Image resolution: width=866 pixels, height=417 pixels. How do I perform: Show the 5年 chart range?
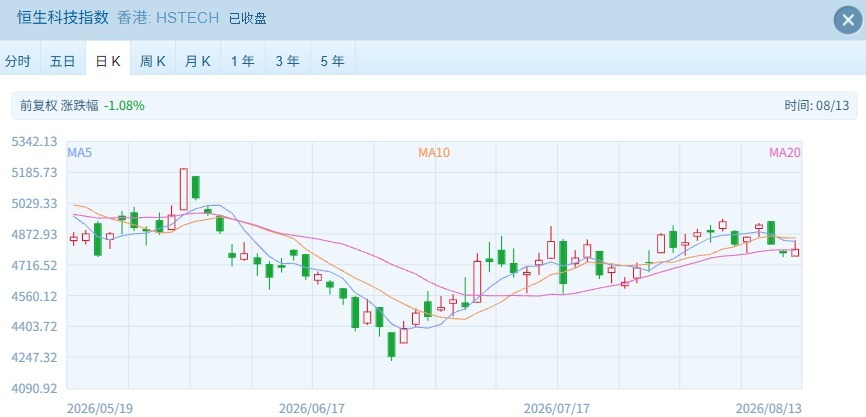[x=332, y=61]
